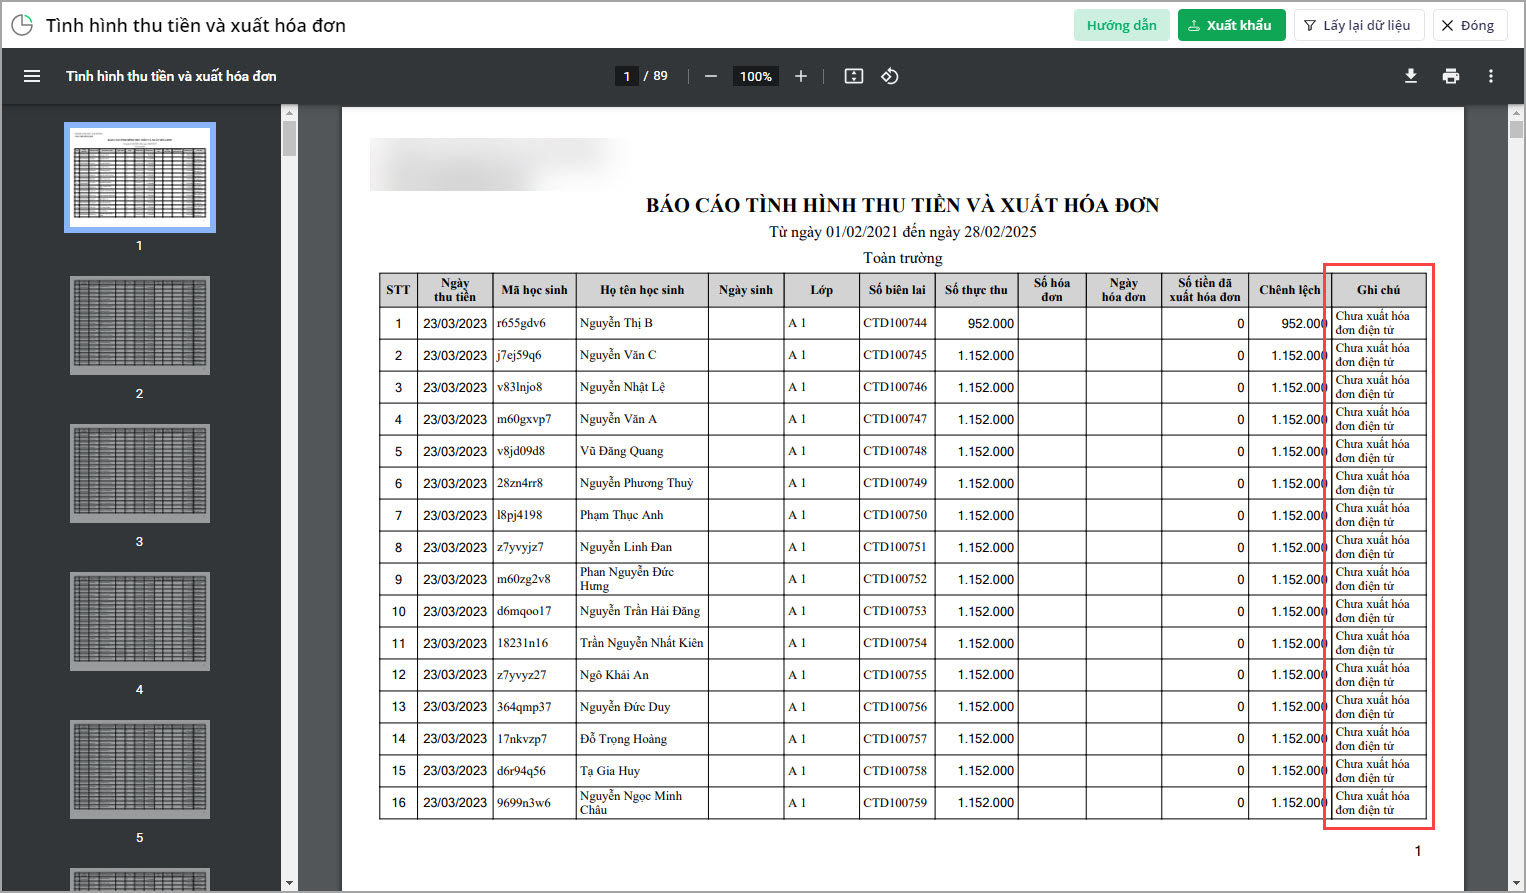
Task: Click the Số tiền đã xuất hóa đơn header
Action: (x=1205, y=290)
